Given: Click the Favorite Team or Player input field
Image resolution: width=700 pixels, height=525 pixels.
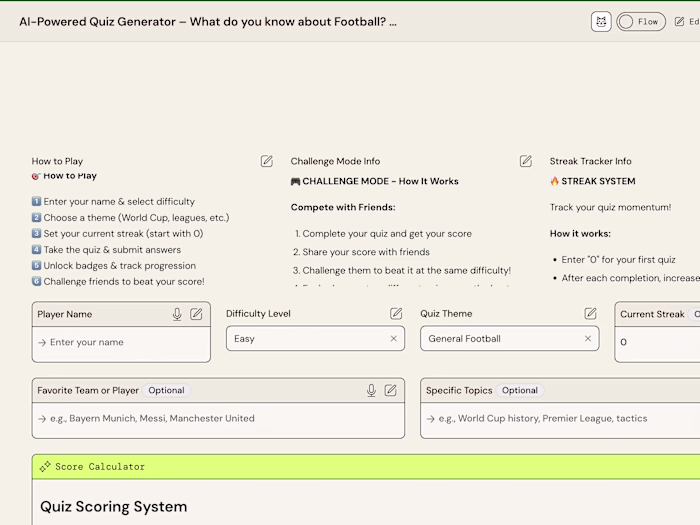Looking at the screenshot, I should pos(218,419).
